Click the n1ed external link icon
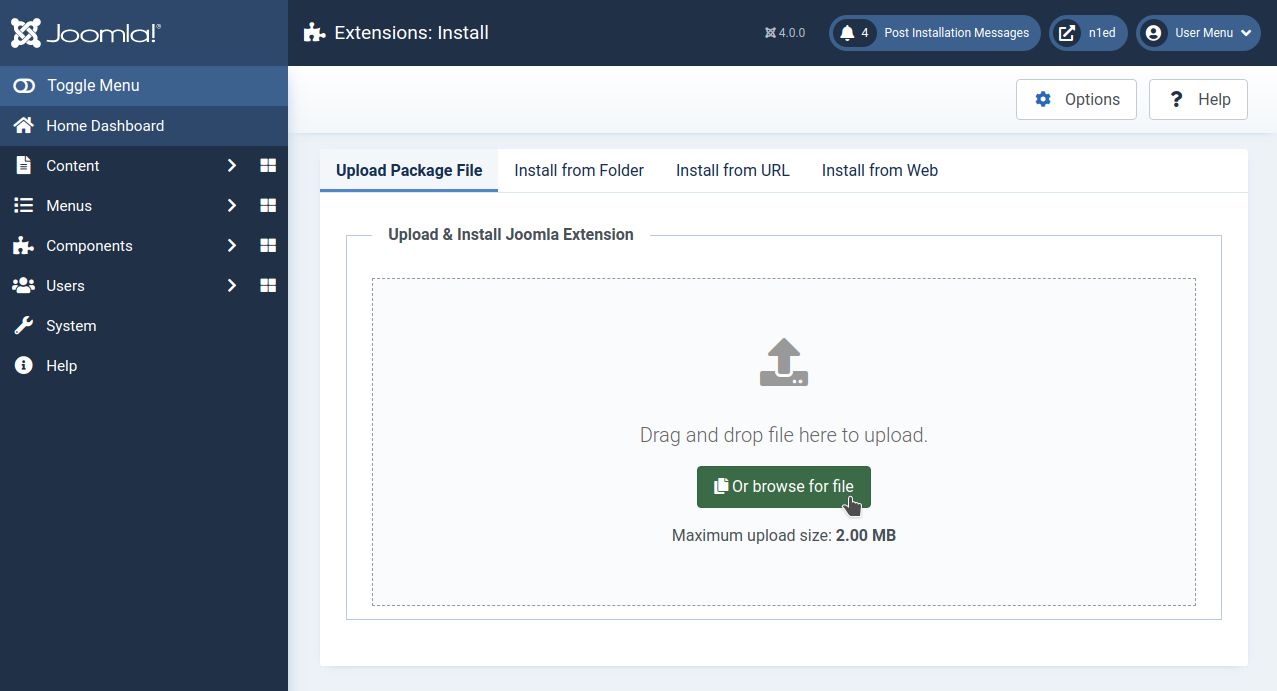The image size is (1277, 691). (1067, 33)
